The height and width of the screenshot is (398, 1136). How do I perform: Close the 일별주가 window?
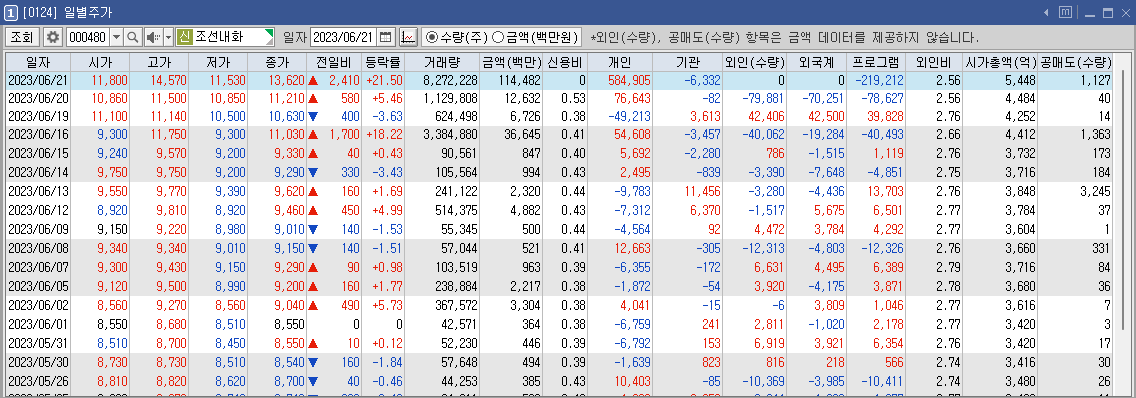click(1127, 12)
